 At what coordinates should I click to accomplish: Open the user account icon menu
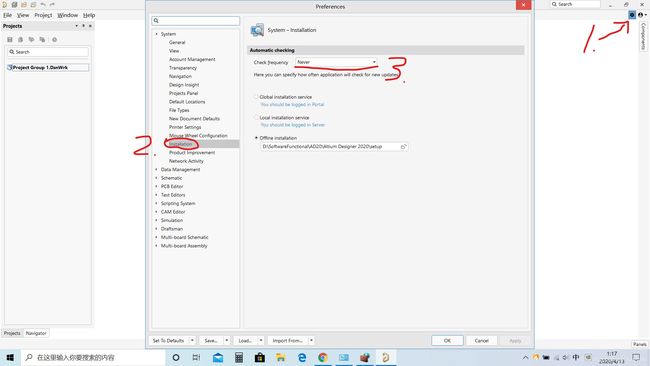tap(642, 15)
